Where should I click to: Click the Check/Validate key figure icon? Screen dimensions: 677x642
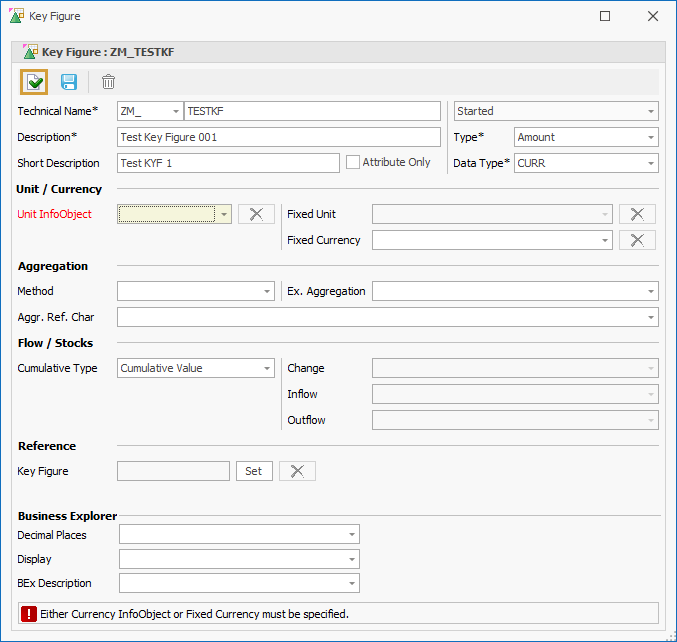tap(34, 82)
